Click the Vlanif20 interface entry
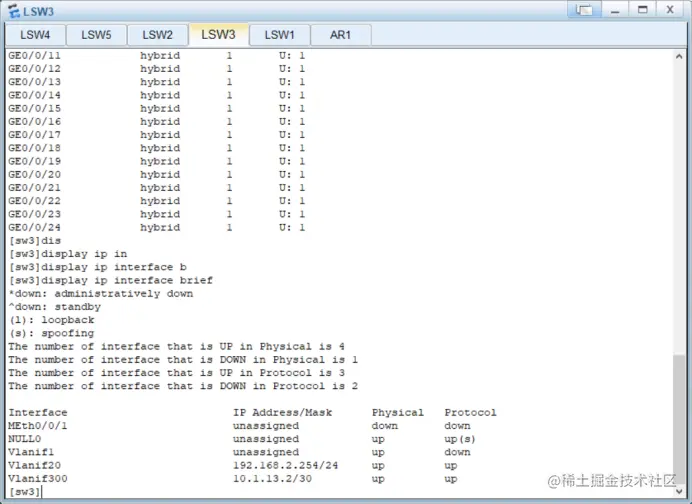The image size is (692, 504). pyautogui.click(x=34, y=466)
